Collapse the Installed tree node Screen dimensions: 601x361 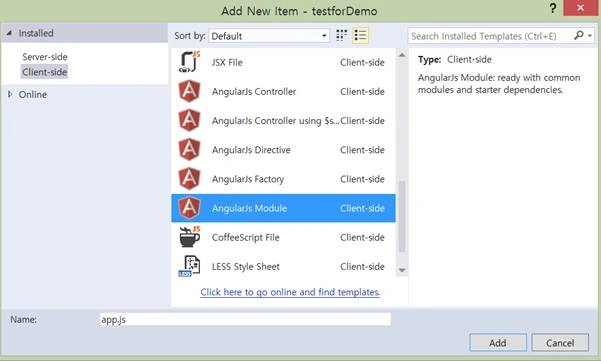pos(9,33)
